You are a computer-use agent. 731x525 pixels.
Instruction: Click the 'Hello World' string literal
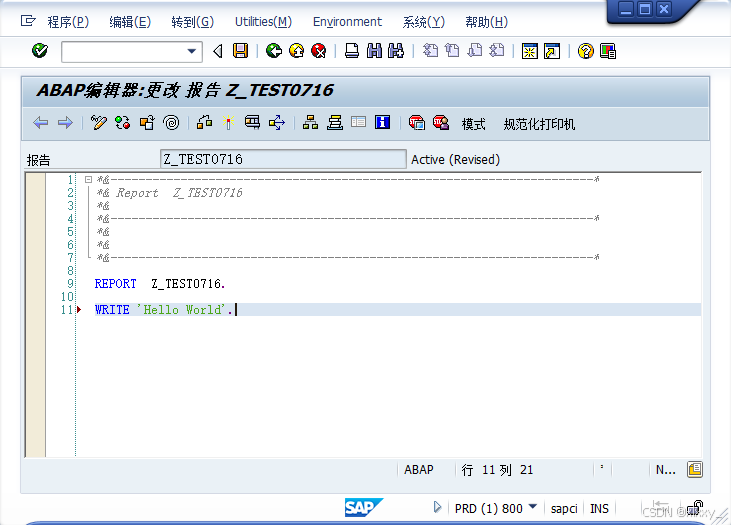pos(181,310)
